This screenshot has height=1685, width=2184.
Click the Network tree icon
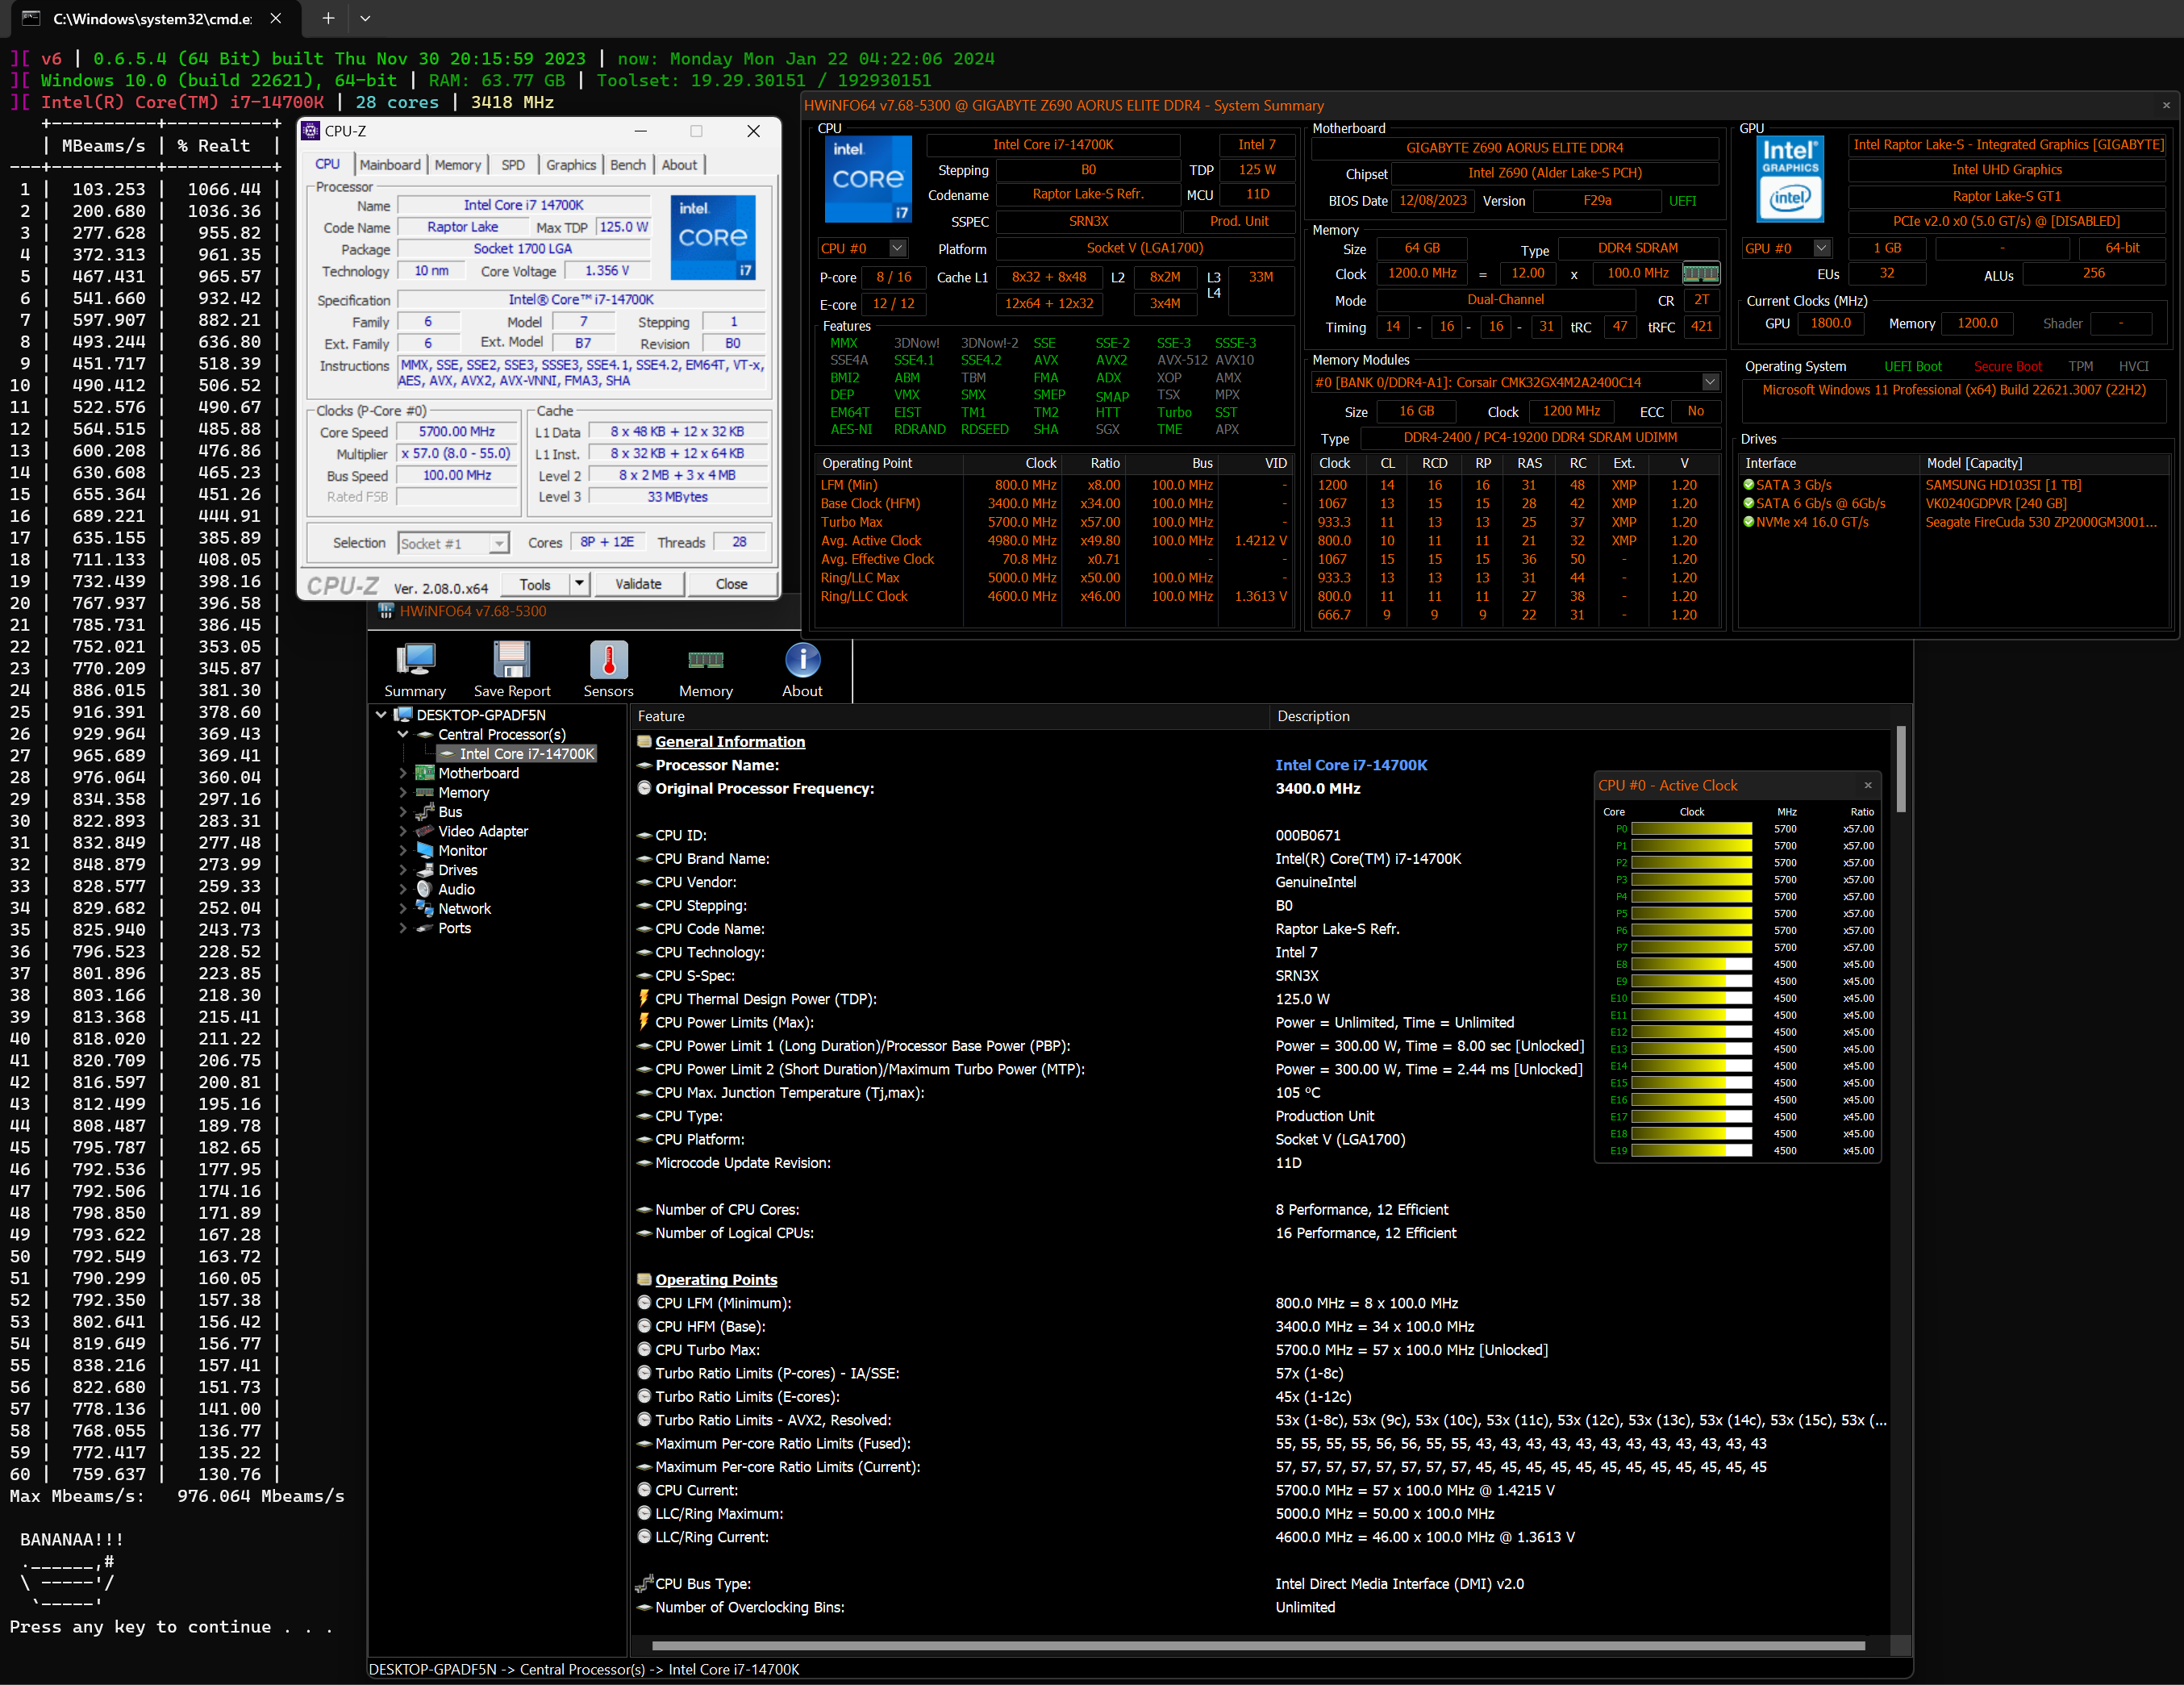(425, 908)
